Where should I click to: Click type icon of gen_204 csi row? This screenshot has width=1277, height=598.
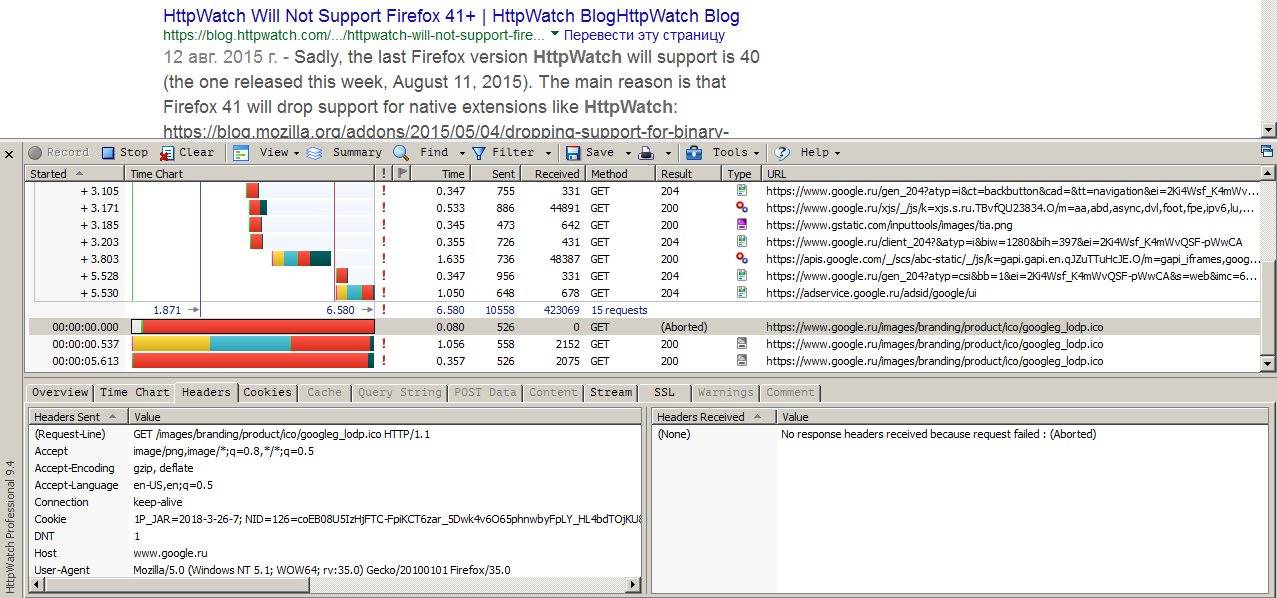[742, 276]
